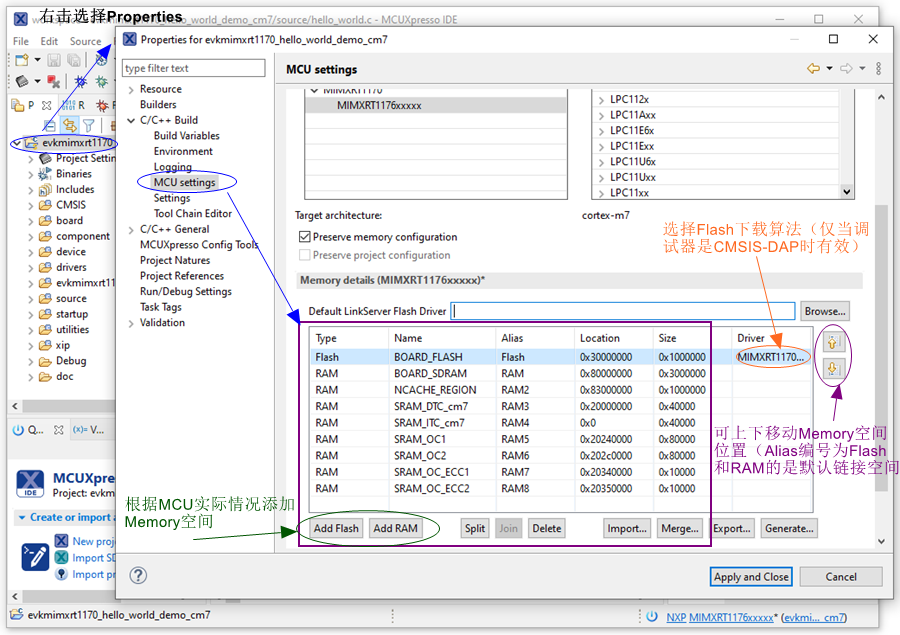The height and width of the screenshot is (635, 900).
Task: Select Run/Debug Settings in properties tree
Action: [185, 292]
